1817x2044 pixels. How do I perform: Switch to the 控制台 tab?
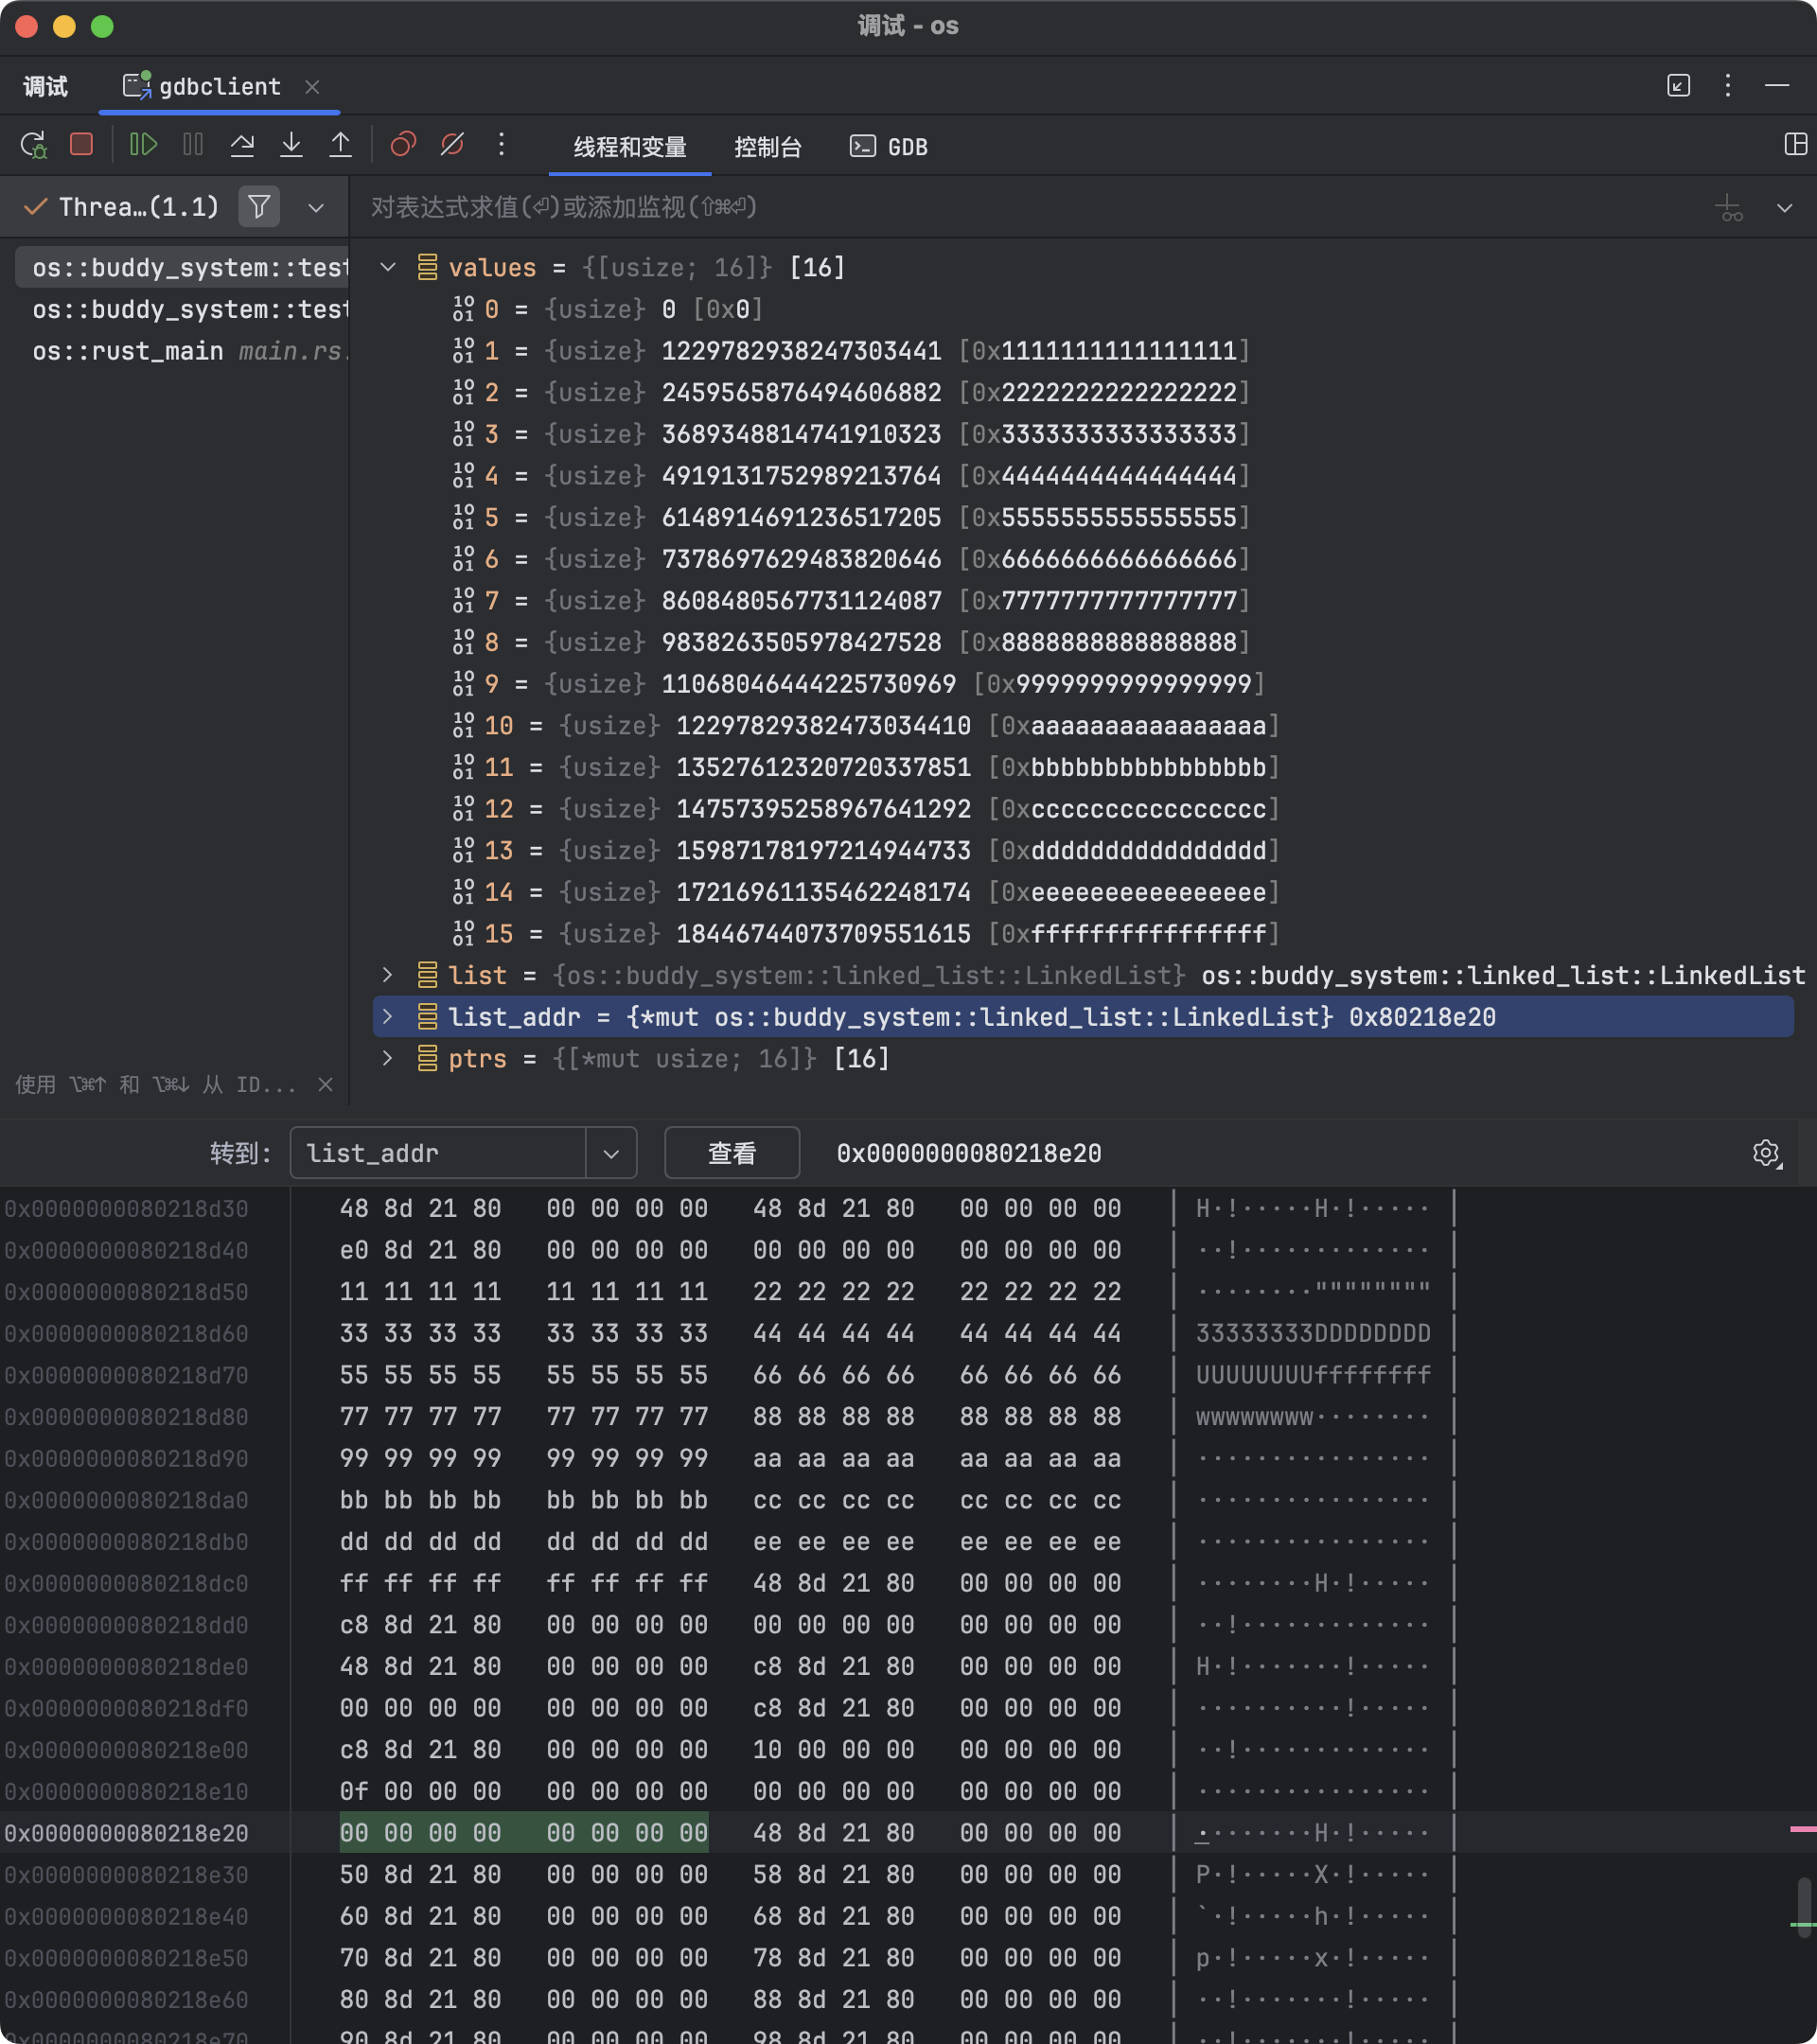click(x=767, y=147)
